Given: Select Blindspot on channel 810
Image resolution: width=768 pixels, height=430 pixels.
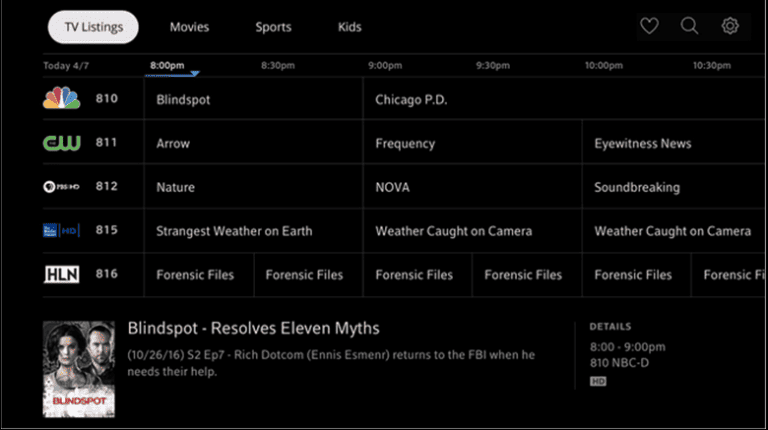Looking at the screenshot, I should 254,99.
